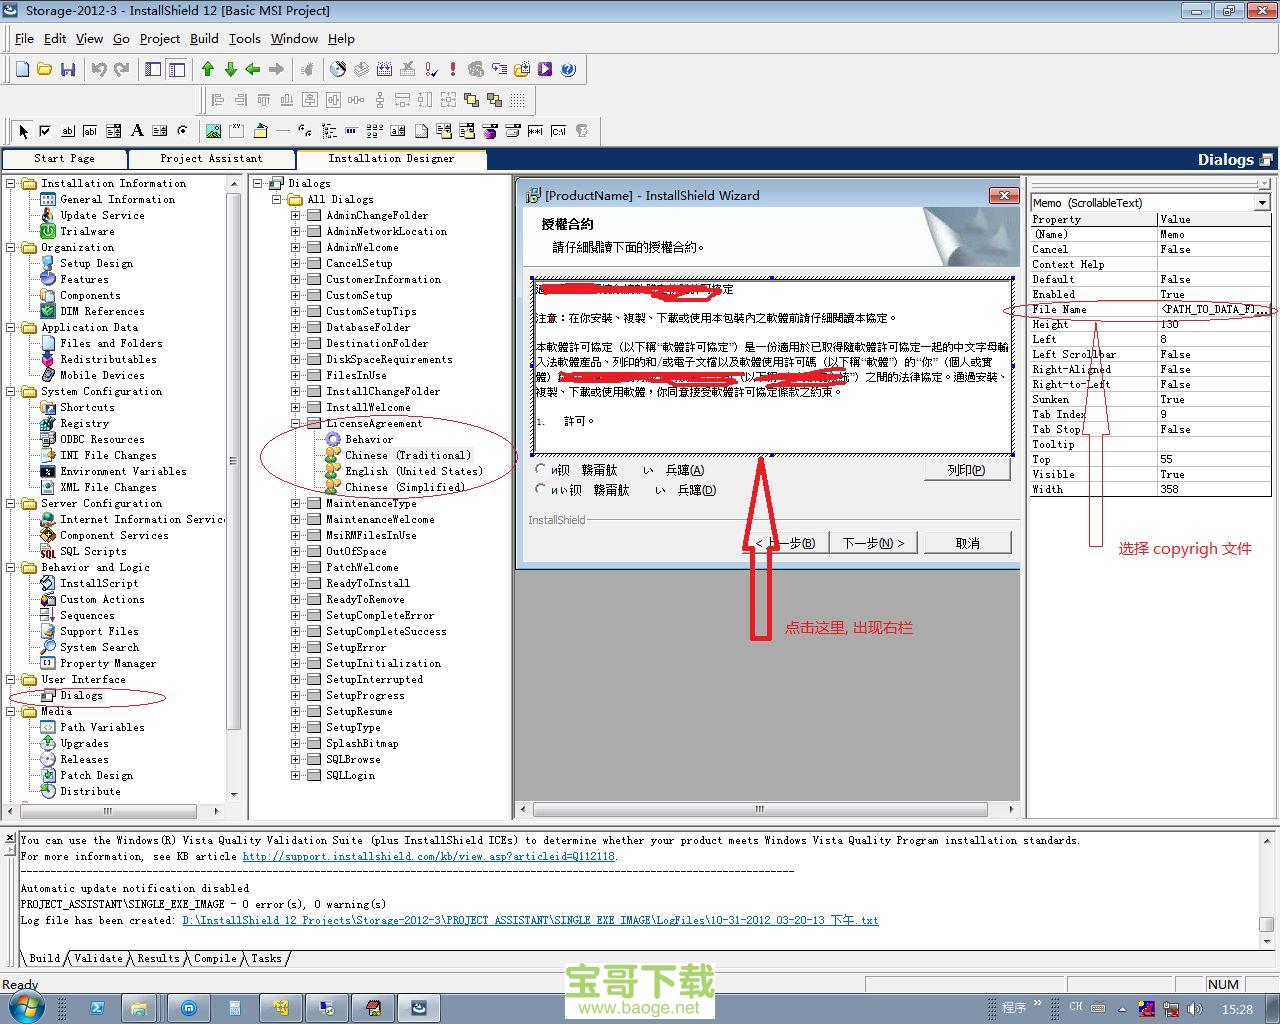Switch to the Start Page tab
1280x1024 pixels.
click(x=64, y=158)
